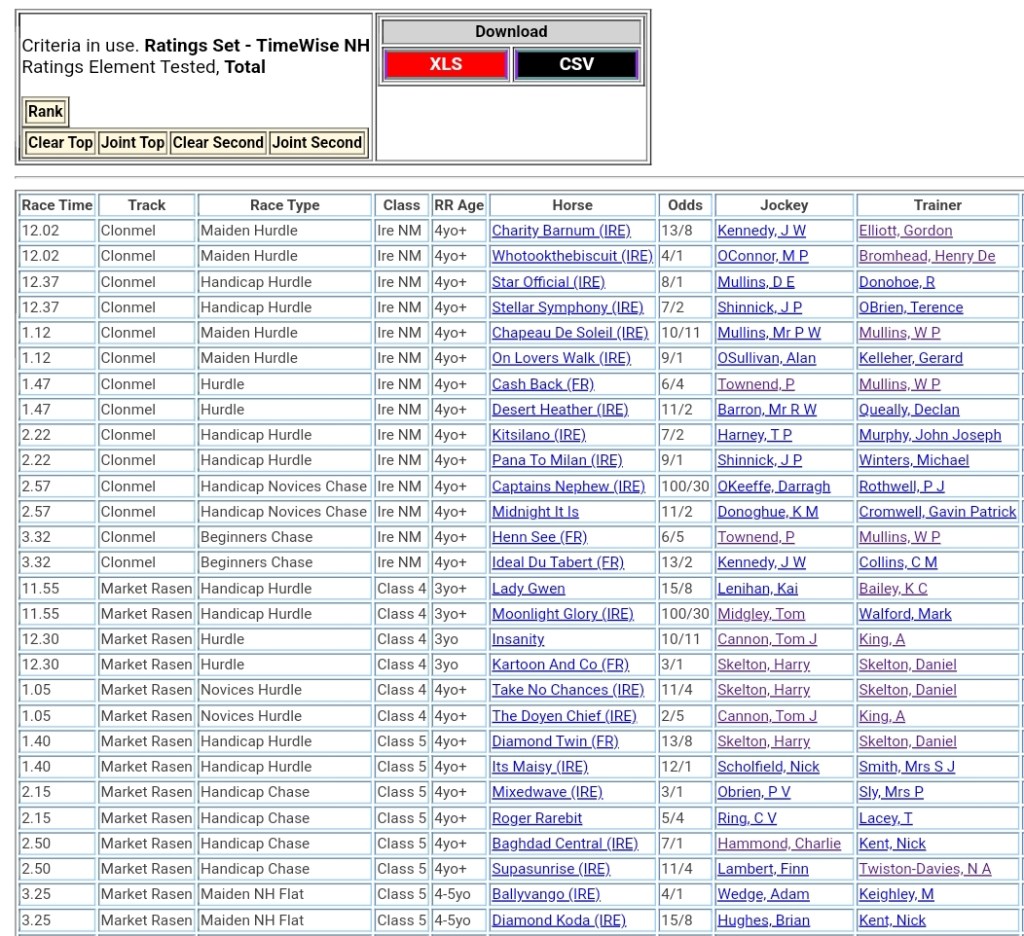
Task: Open the horse link Insanity
Action: 518,640
